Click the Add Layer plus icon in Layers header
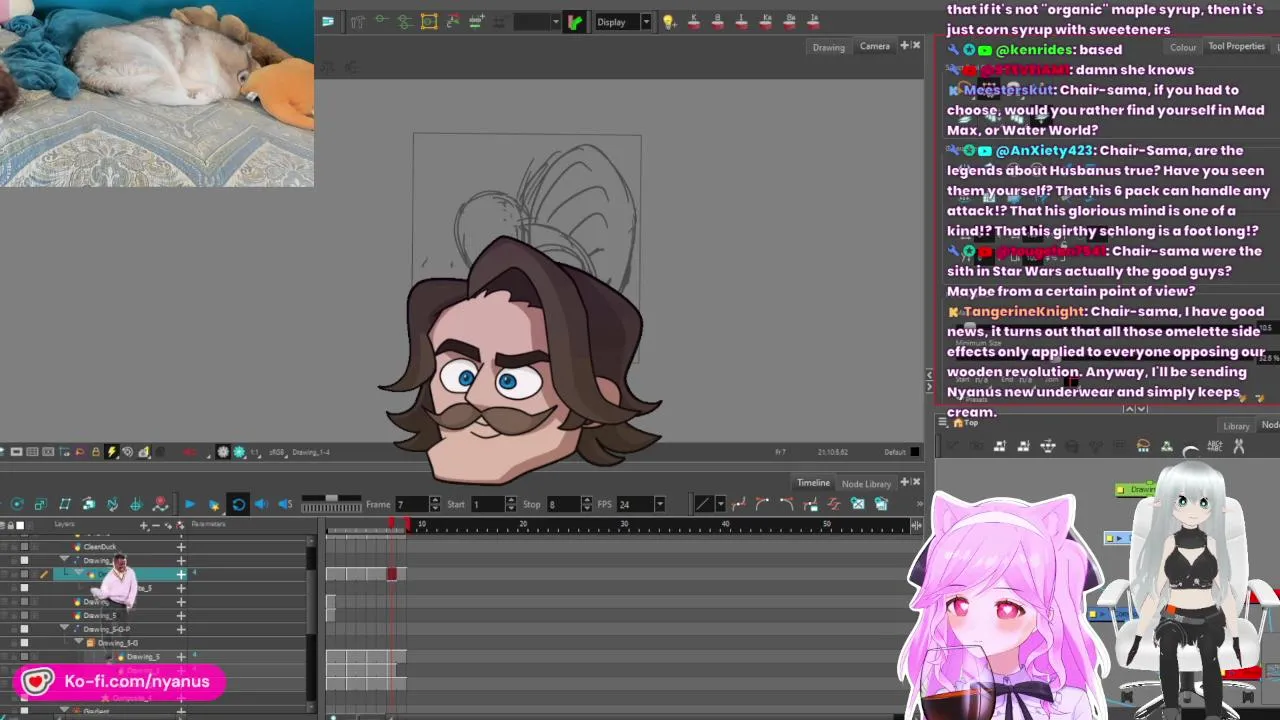Viewport: 1280px width, 720px height. (x=144, y=525)
